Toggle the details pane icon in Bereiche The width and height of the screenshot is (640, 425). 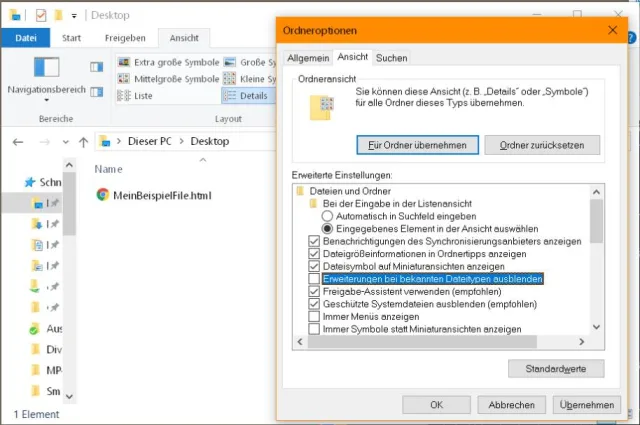(x=97, y=92)
